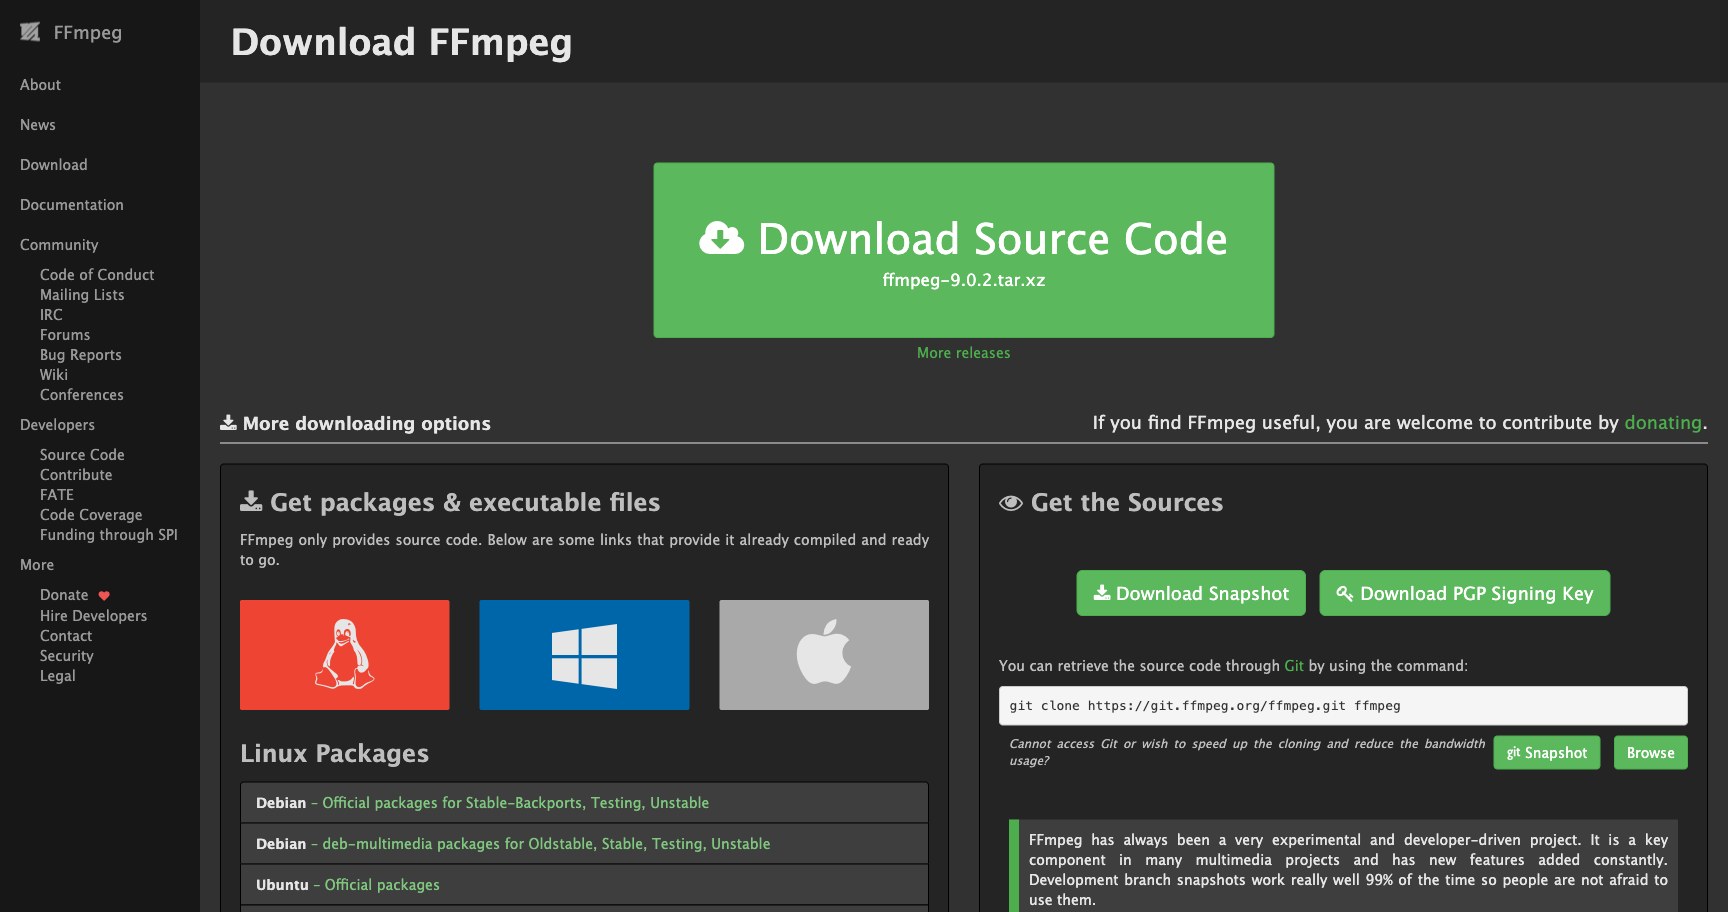
Task: Open Ubuntu Official packages link
Action: pos(382,885)
